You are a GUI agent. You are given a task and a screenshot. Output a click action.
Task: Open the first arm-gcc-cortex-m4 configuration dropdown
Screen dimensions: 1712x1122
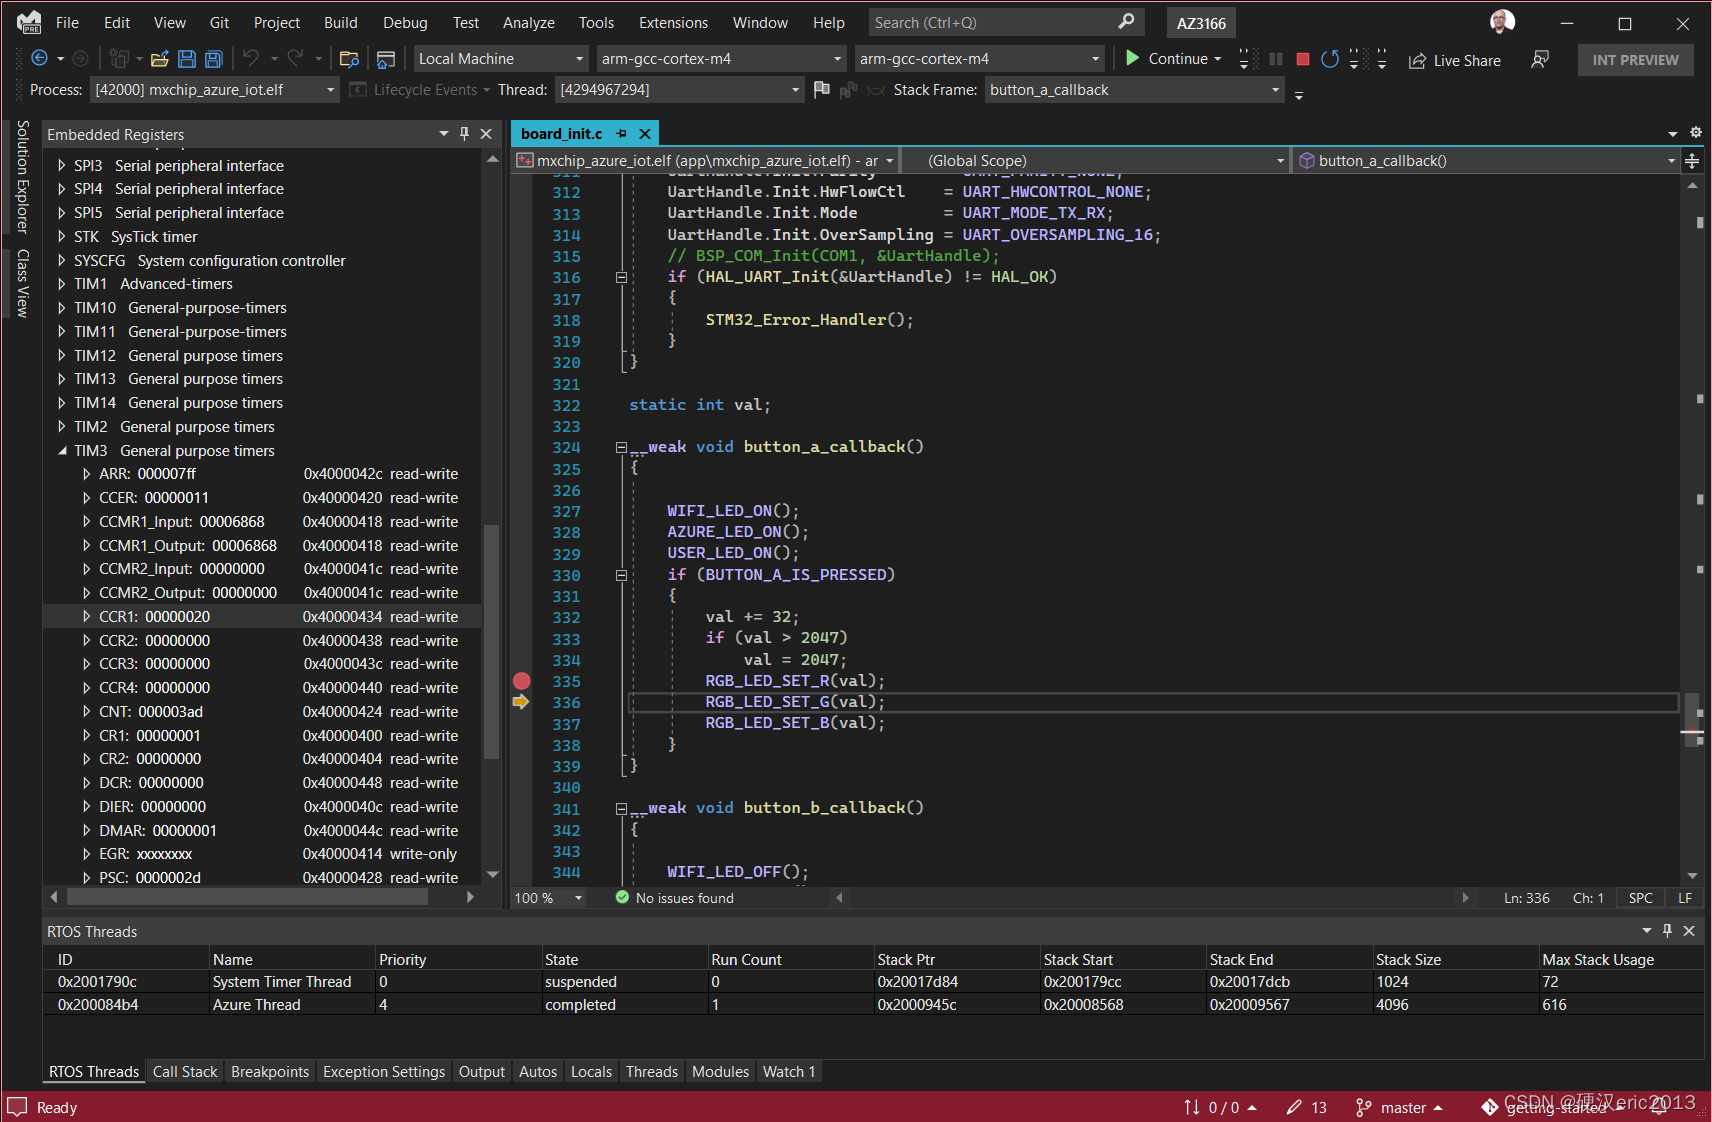[x=721, y=59]
